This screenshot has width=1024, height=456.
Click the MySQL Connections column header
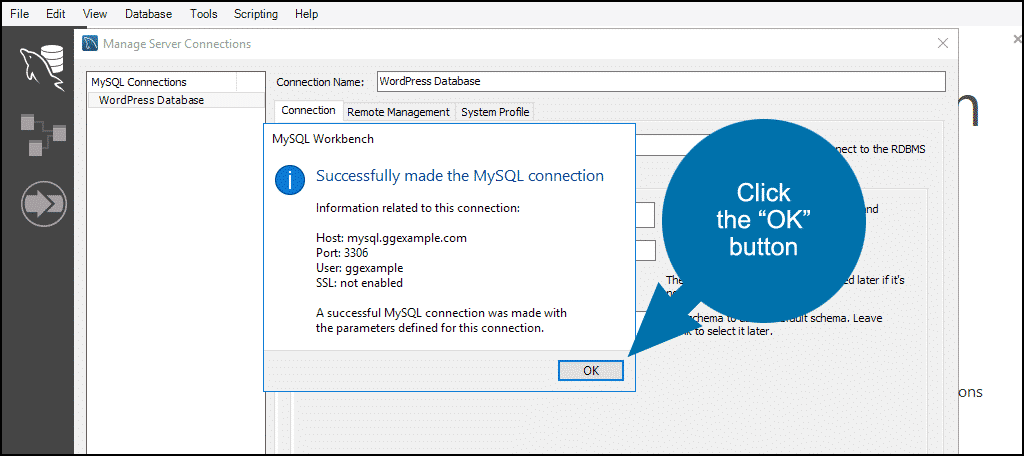coord(162,82)
